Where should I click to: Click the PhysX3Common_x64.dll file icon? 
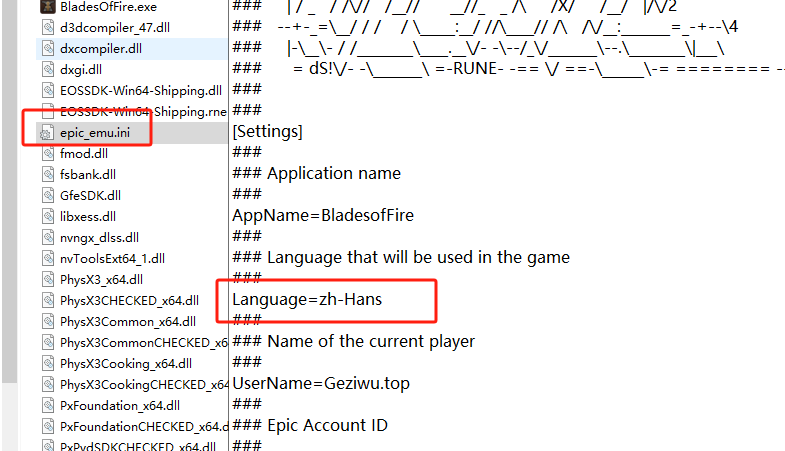point(48,322)
